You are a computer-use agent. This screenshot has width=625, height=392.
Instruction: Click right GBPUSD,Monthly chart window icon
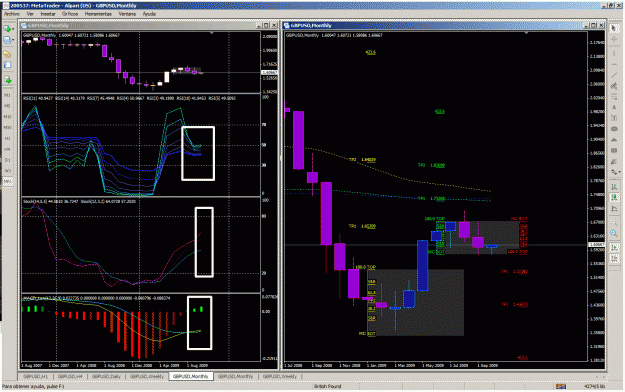[286, 25]
